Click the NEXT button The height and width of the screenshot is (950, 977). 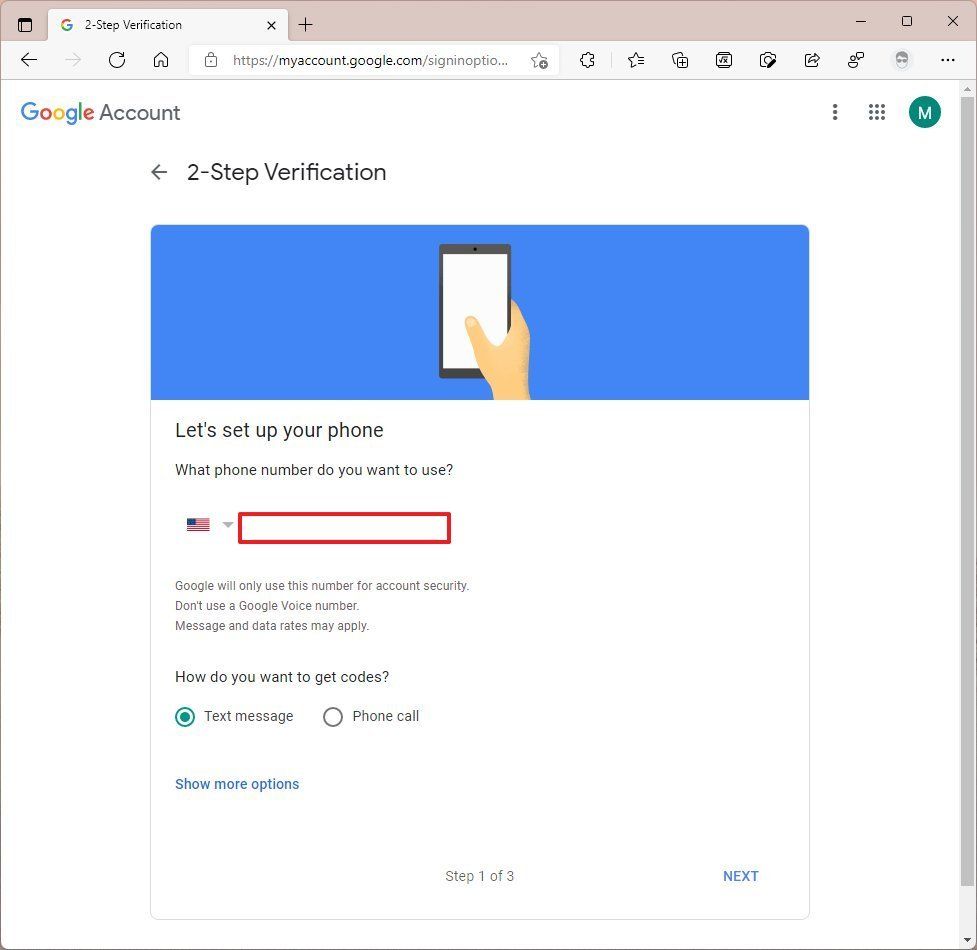[x=740, y=876]
